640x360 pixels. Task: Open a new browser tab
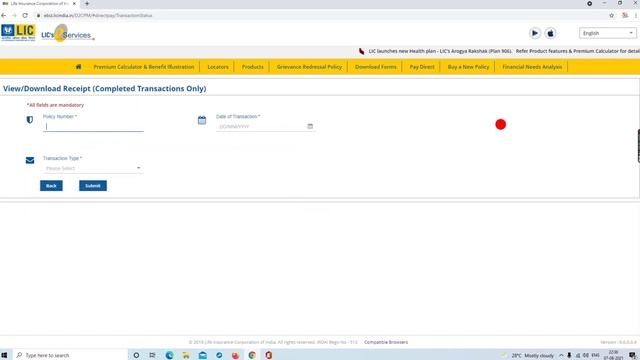[x=87, y=4]
